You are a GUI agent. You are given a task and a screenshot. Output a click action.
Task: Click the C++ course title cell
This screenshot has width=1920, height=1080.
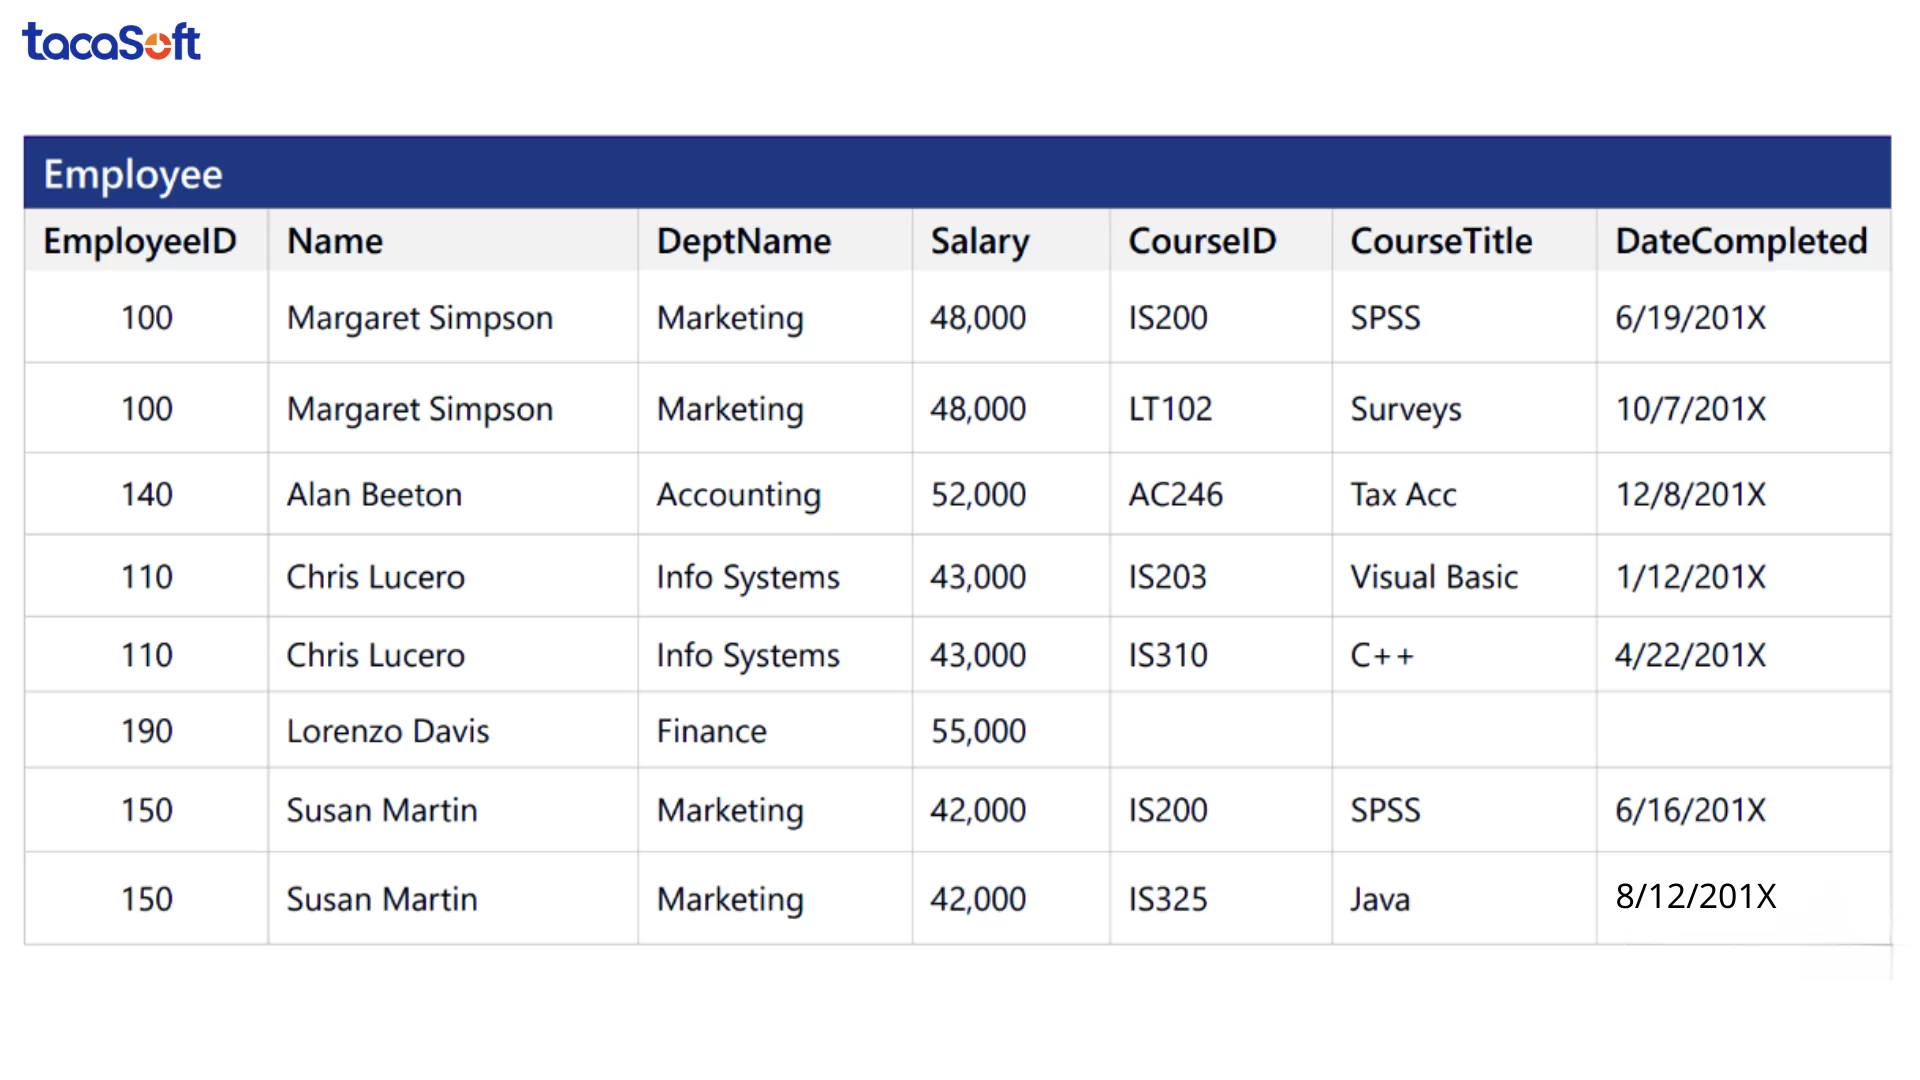tap(1382, 655)
